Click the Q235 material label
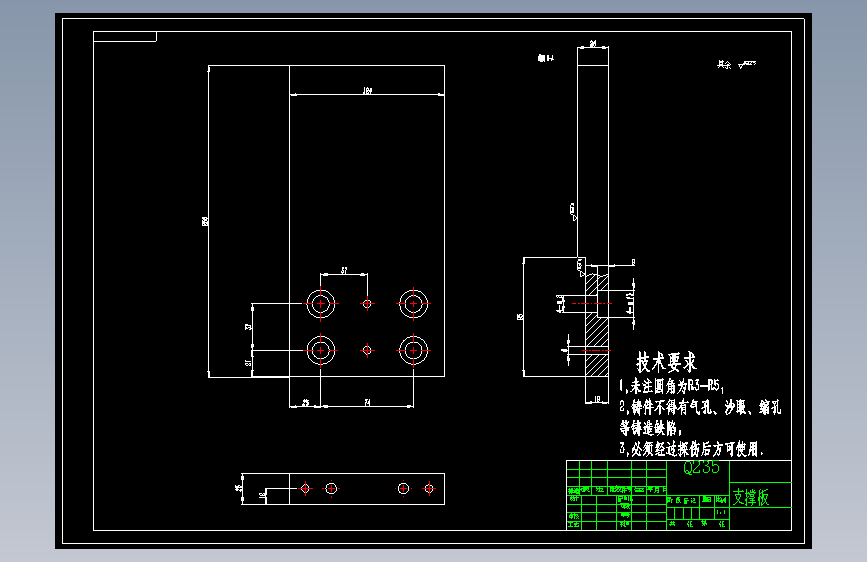This screenshot has height=562, width=867. [x=701, y=468]
